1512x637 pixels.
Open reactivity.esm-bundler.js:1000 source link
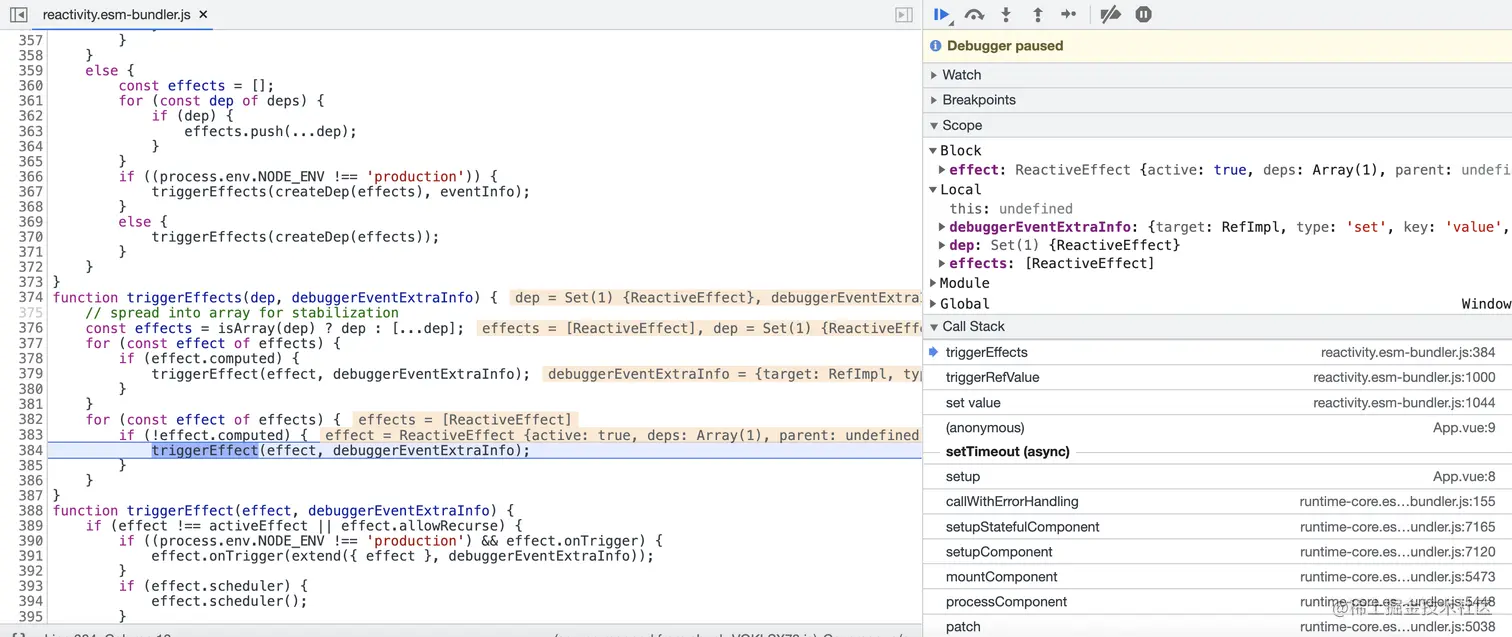(x=1404, y=377)
